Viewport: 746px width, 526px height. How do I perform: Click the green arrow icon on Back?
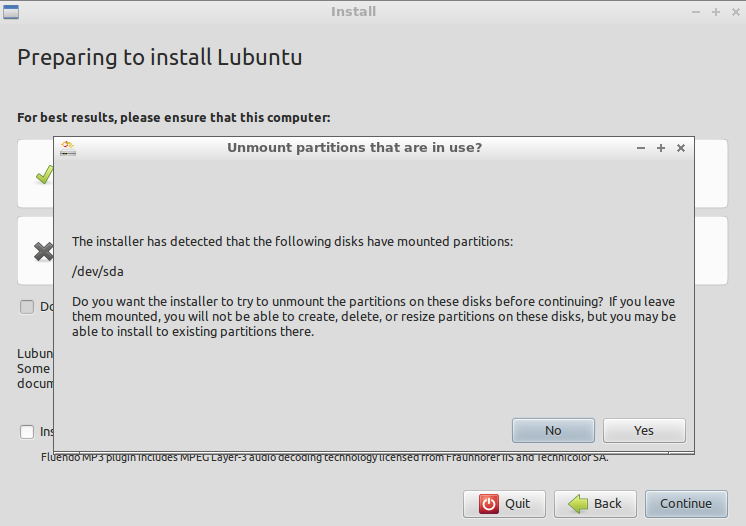click(578, 504)
